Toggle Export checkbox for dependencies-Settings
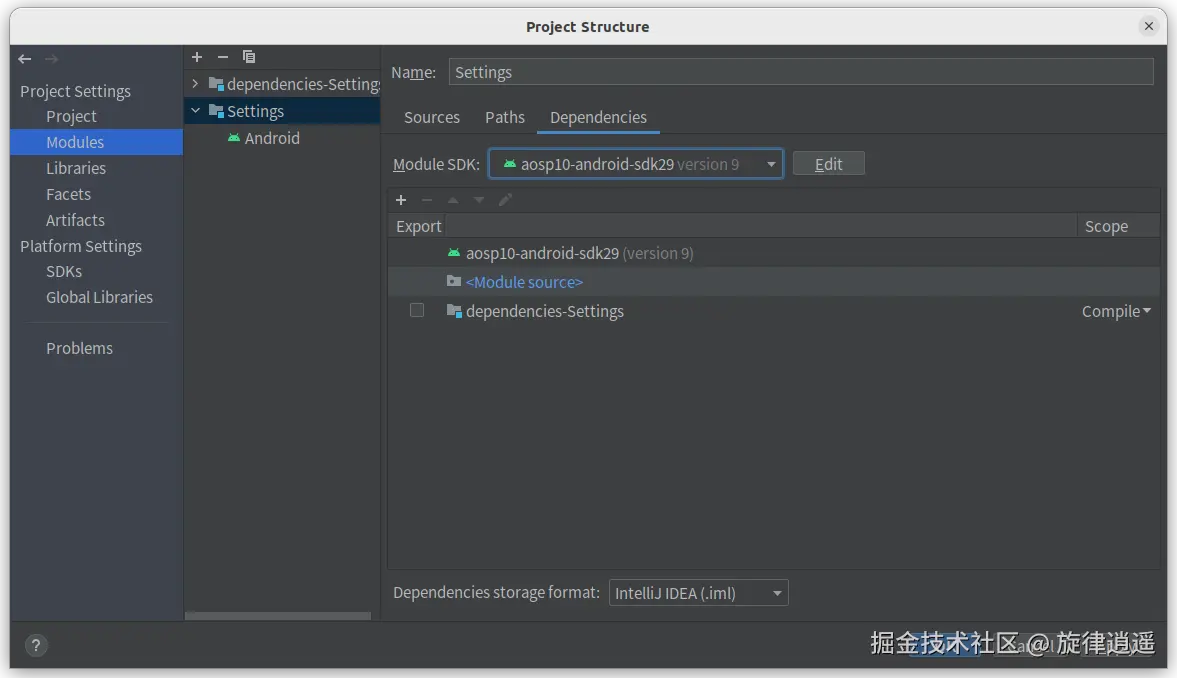This screenshot has width=1177, height=678. pos(417,311)
